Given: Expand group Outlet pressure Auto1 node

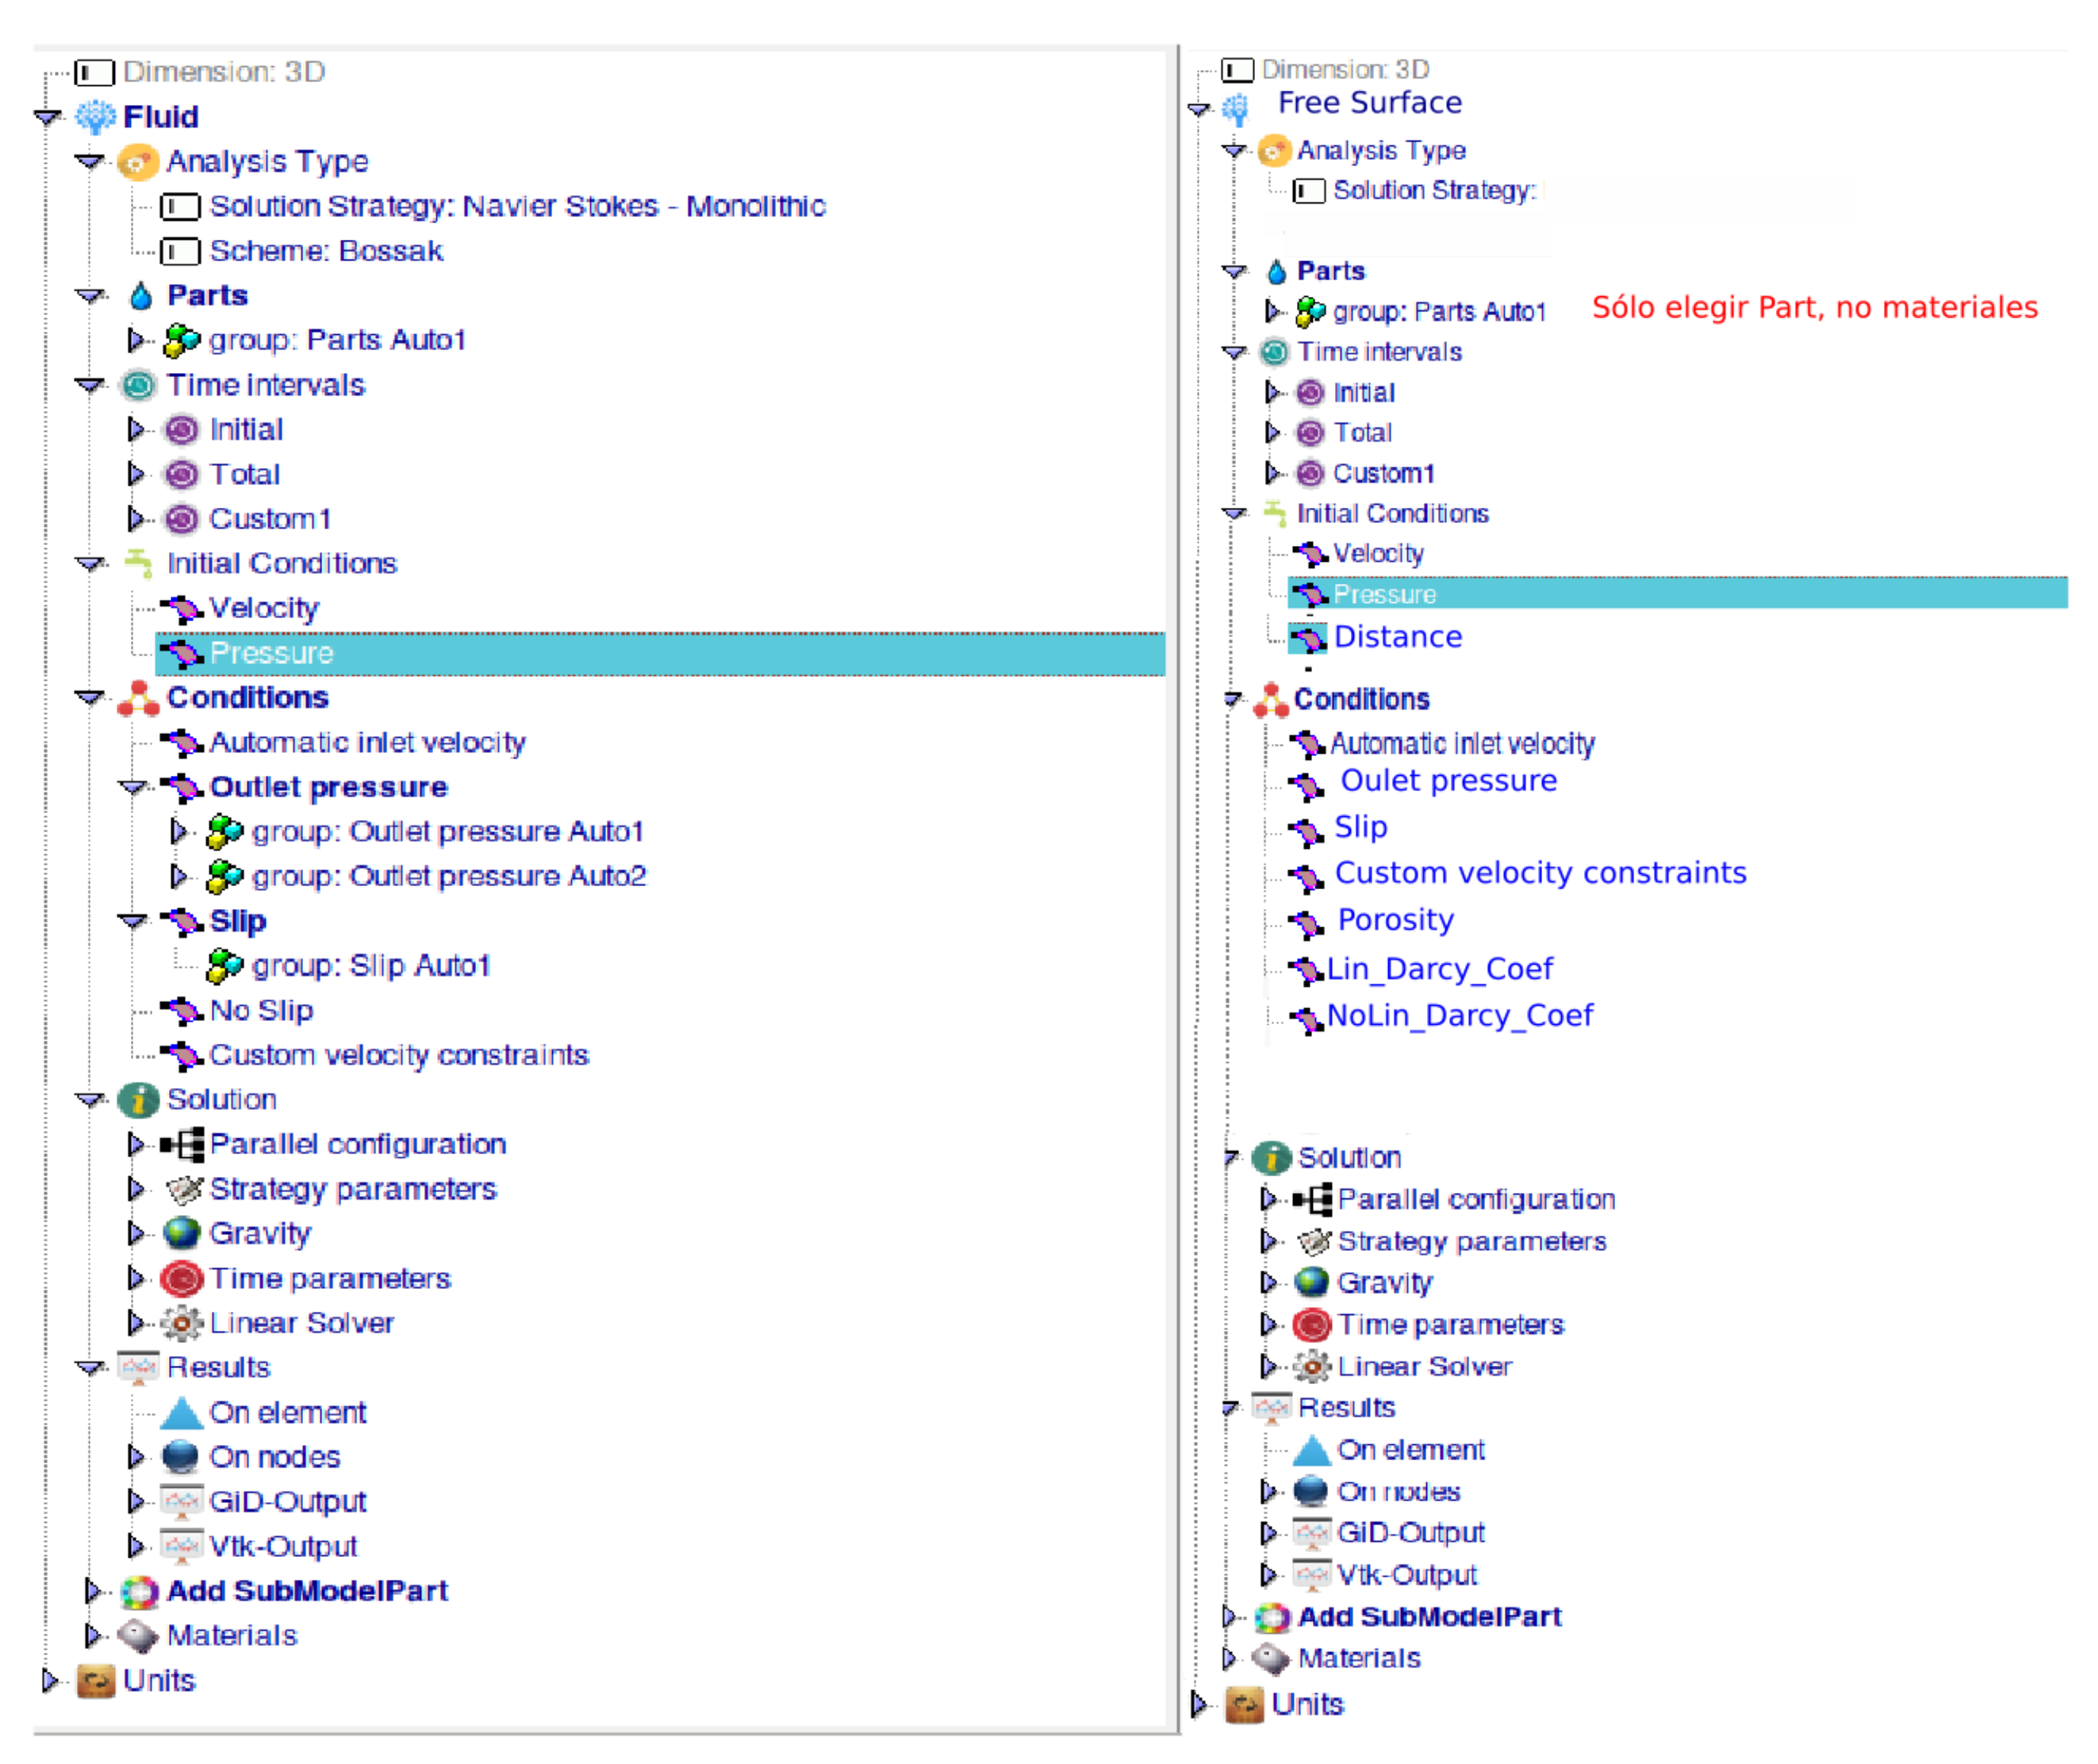Looking at the screenshot, I should [179, 831].
